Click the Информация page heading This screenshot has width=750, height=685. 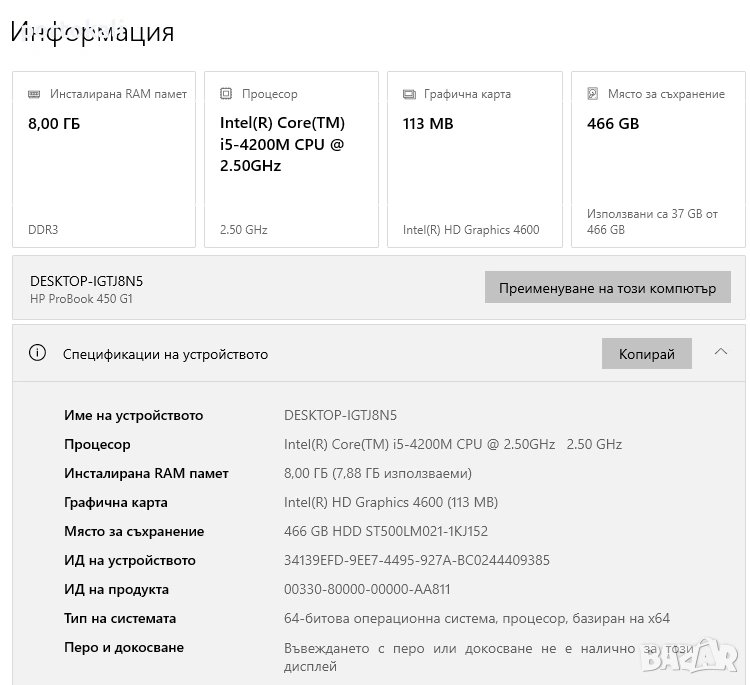click(92, 32)
